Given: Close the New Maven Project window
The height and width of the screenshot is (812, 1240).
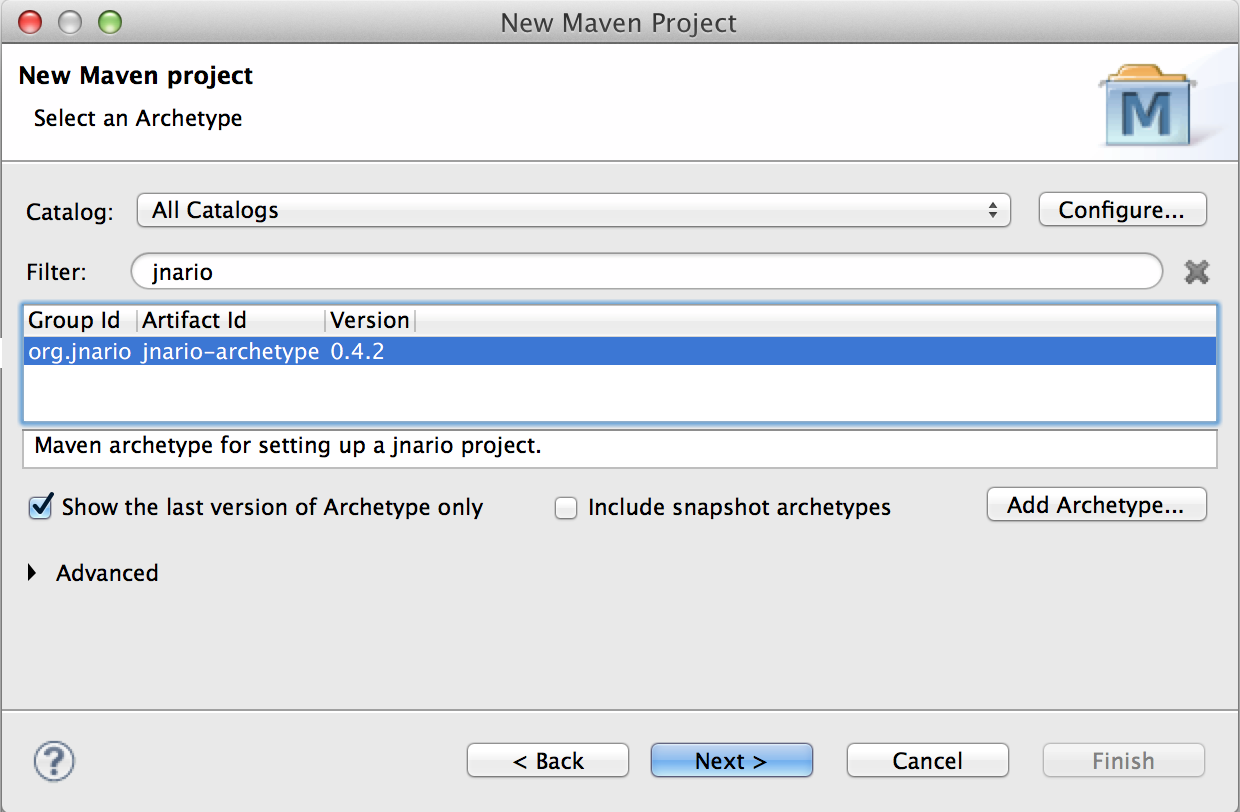Looking at the screenshot, I should [30, 22].
